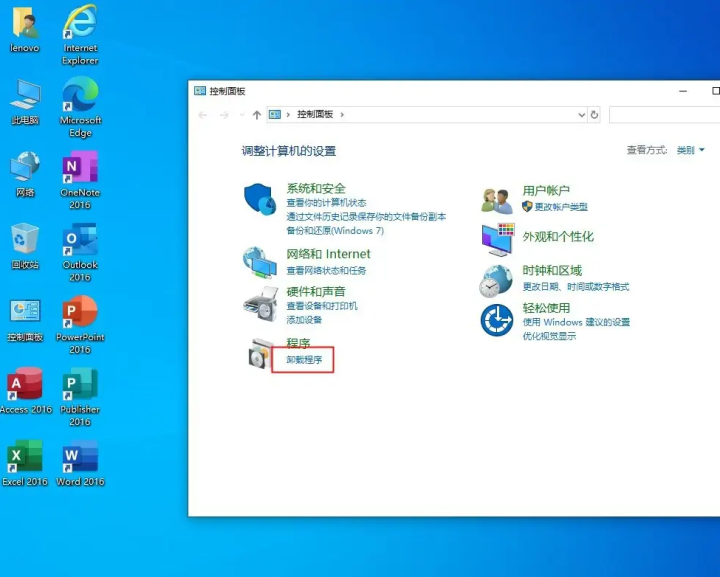720x577 pixels.
Task: Open the 硬件和声音 printer icon
Action: [x=260, y=302]
